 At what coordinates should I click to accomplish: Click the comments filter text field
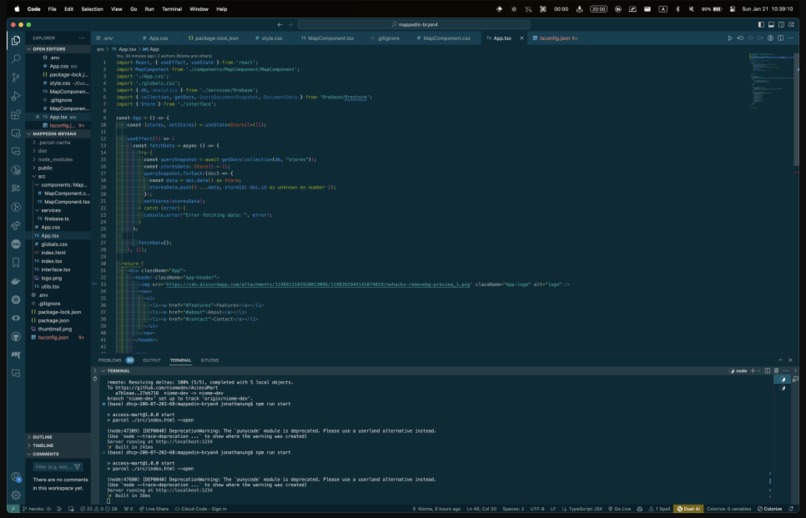click(x=58, y=467)
